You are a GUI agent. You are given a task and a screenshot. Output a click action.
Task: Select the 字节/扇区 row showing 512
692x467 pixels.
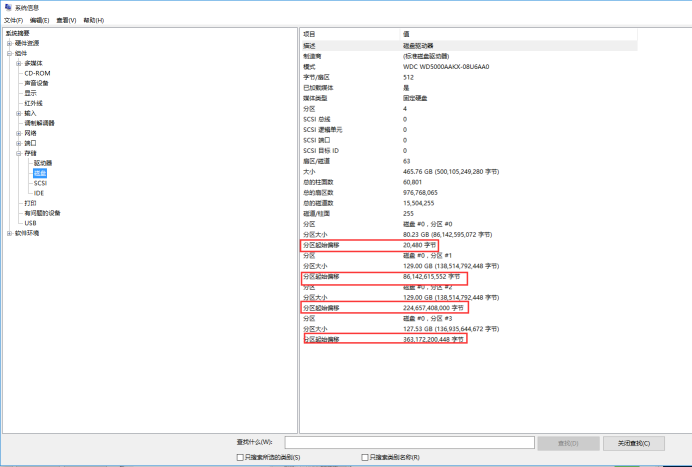point(469,77)
